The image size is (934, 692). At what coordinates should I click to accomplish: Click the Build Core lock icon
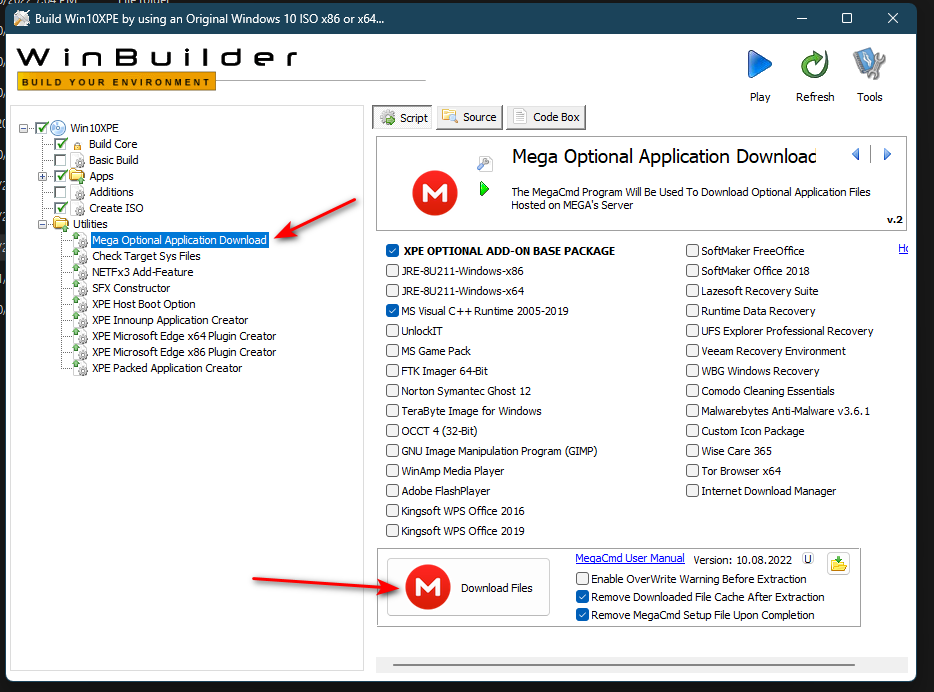pos(77,145)
